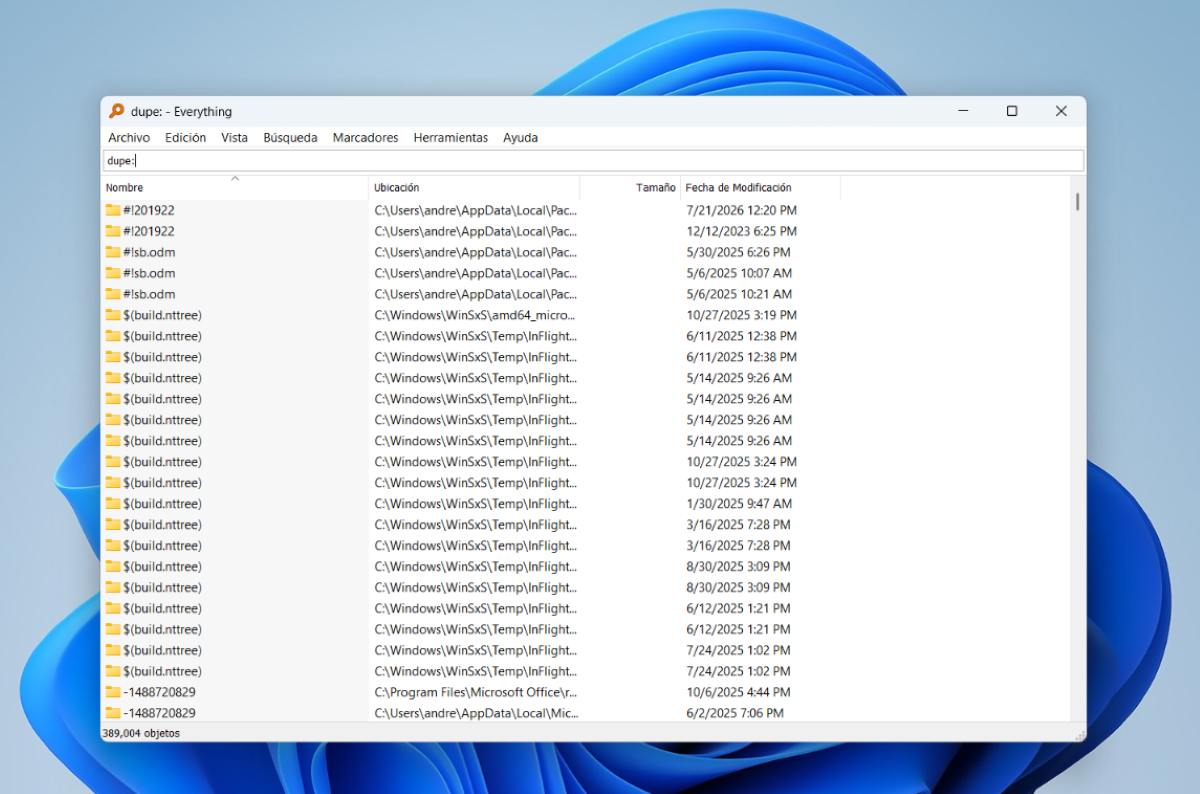Focus the search box containing dupe:
This screenshot has width=1200, height=794.
pyautogui.click(x=593, y=161)
